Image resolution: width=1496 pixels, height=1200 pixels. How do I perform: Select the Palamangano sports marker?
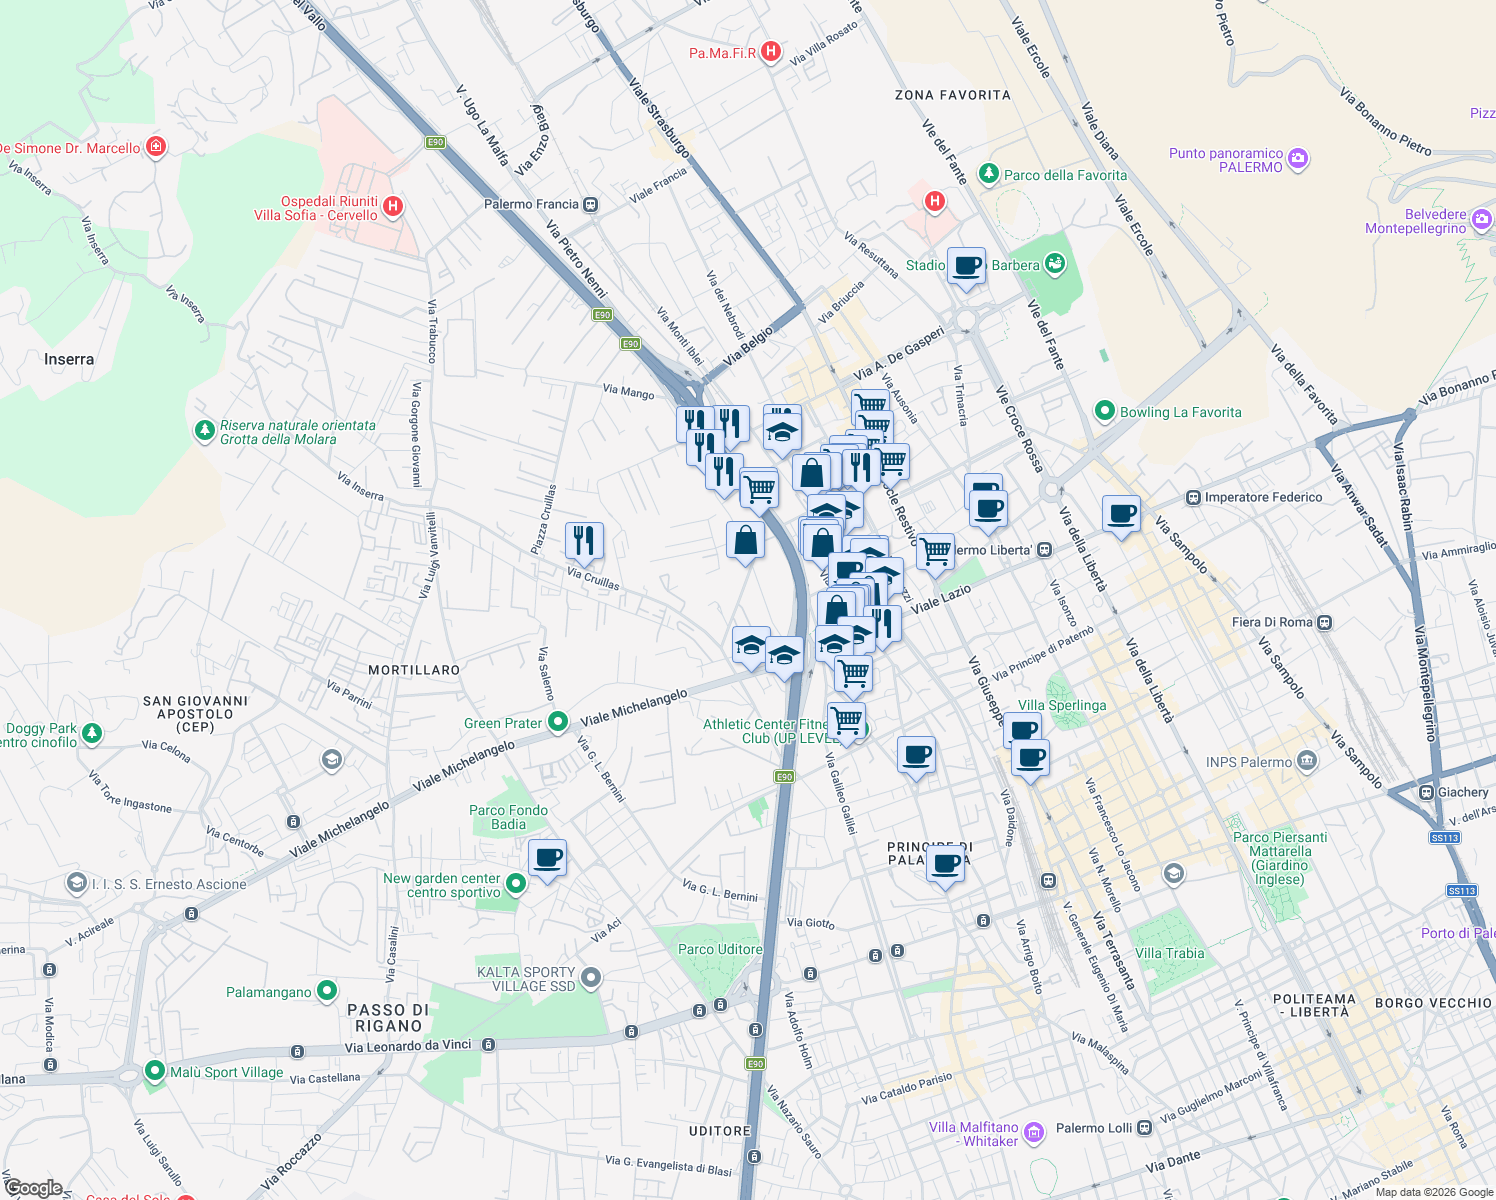coord(326,990)
